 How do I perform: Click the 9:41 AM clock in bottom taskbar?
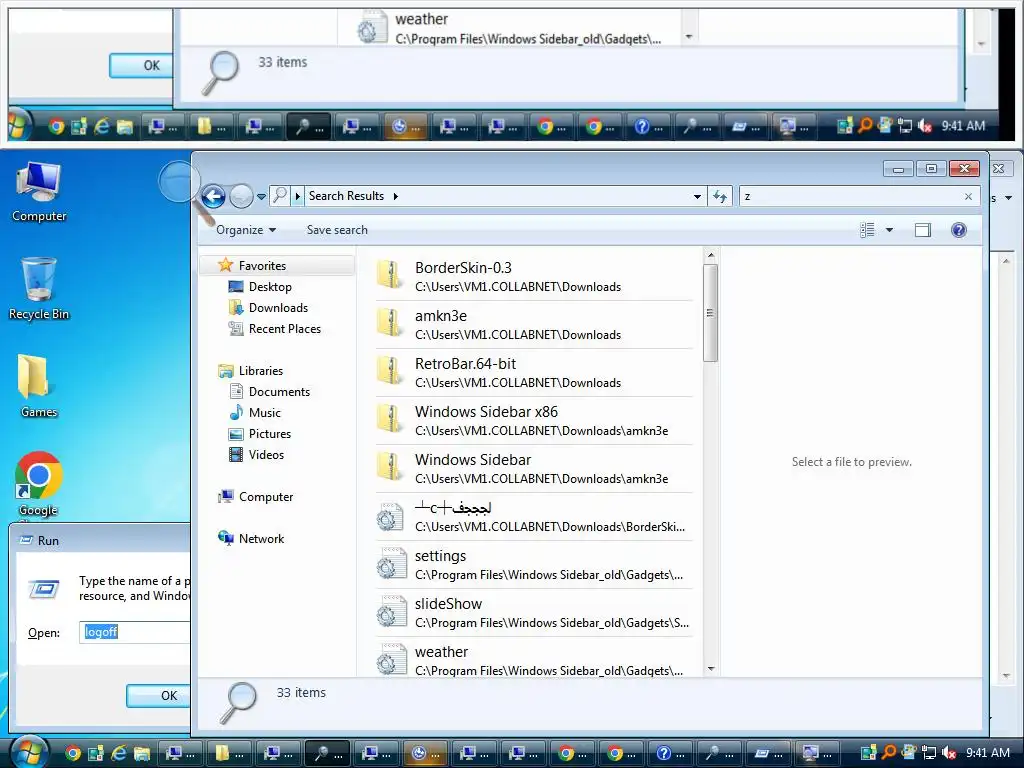tap(988, 753)
